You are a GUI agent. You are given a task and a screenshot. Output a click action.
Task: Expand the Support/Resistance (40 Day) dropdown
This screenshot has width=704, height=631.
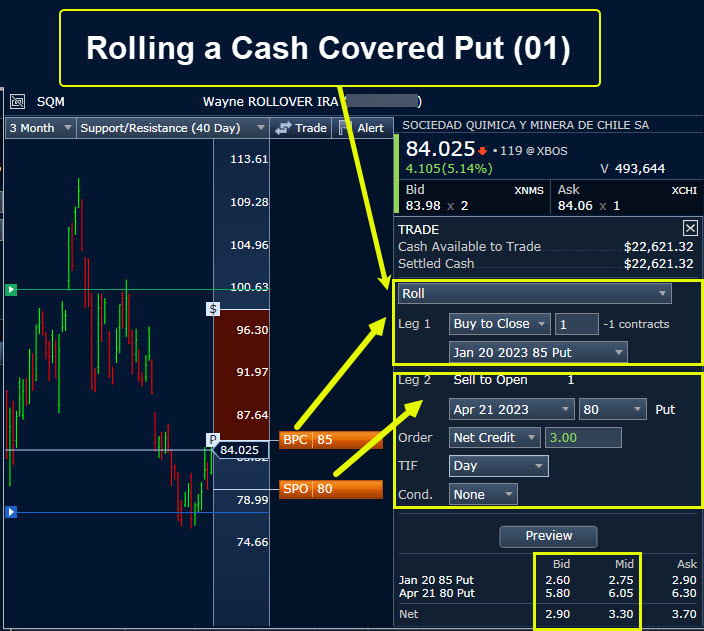173,128
